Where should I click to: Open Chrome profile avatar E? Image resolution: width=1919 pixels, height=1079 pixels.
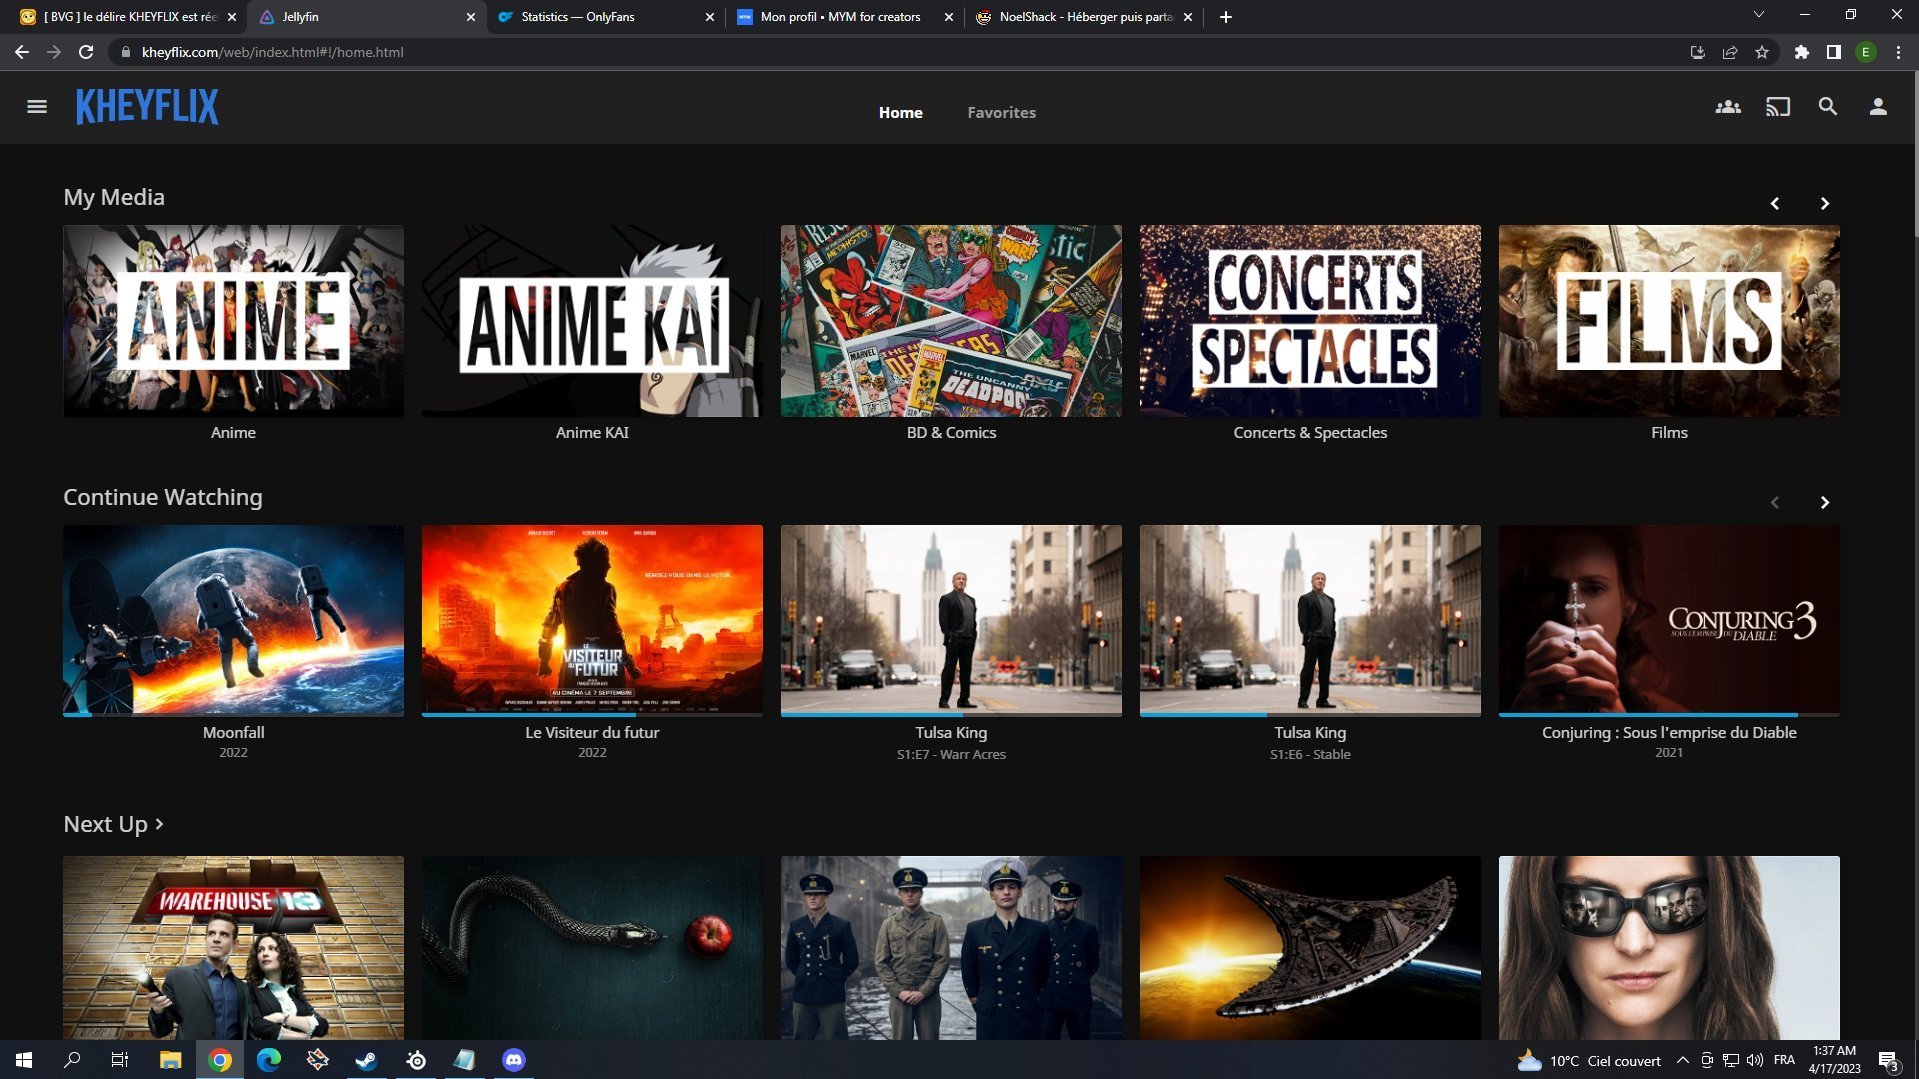pos(1866,52)
